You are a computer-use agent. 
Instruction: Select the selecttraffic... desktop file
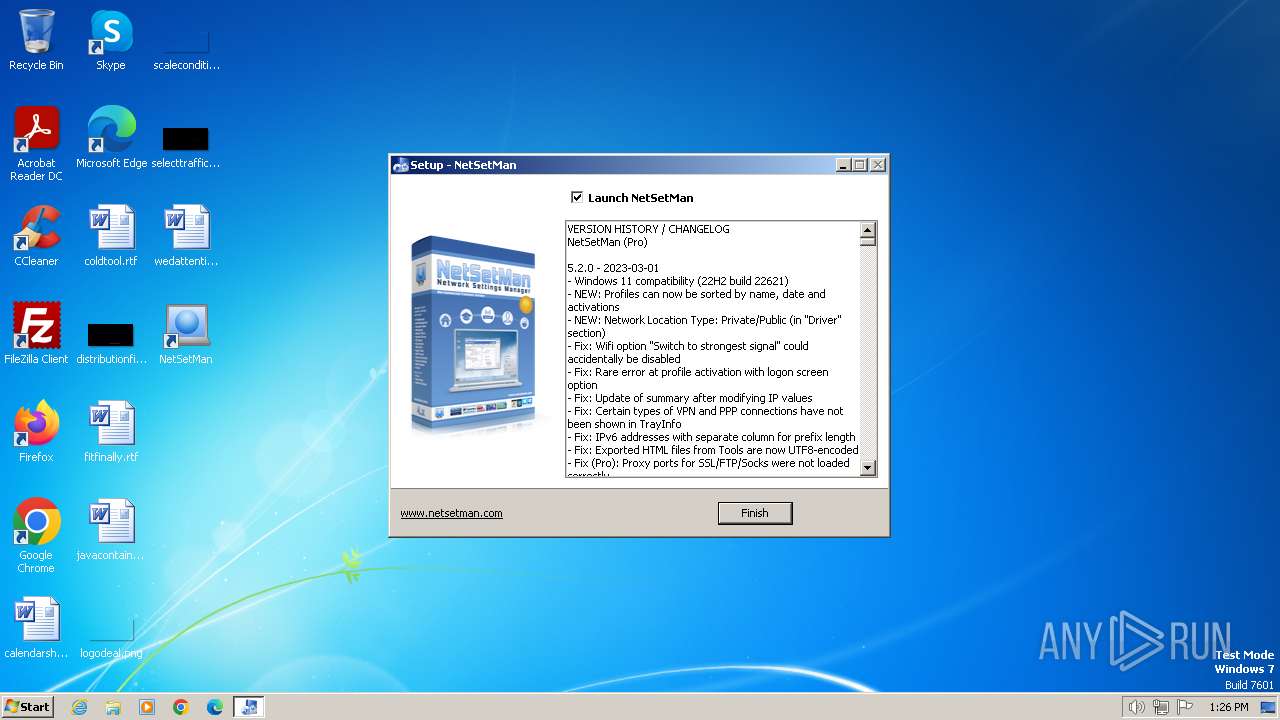click(186, 146)
